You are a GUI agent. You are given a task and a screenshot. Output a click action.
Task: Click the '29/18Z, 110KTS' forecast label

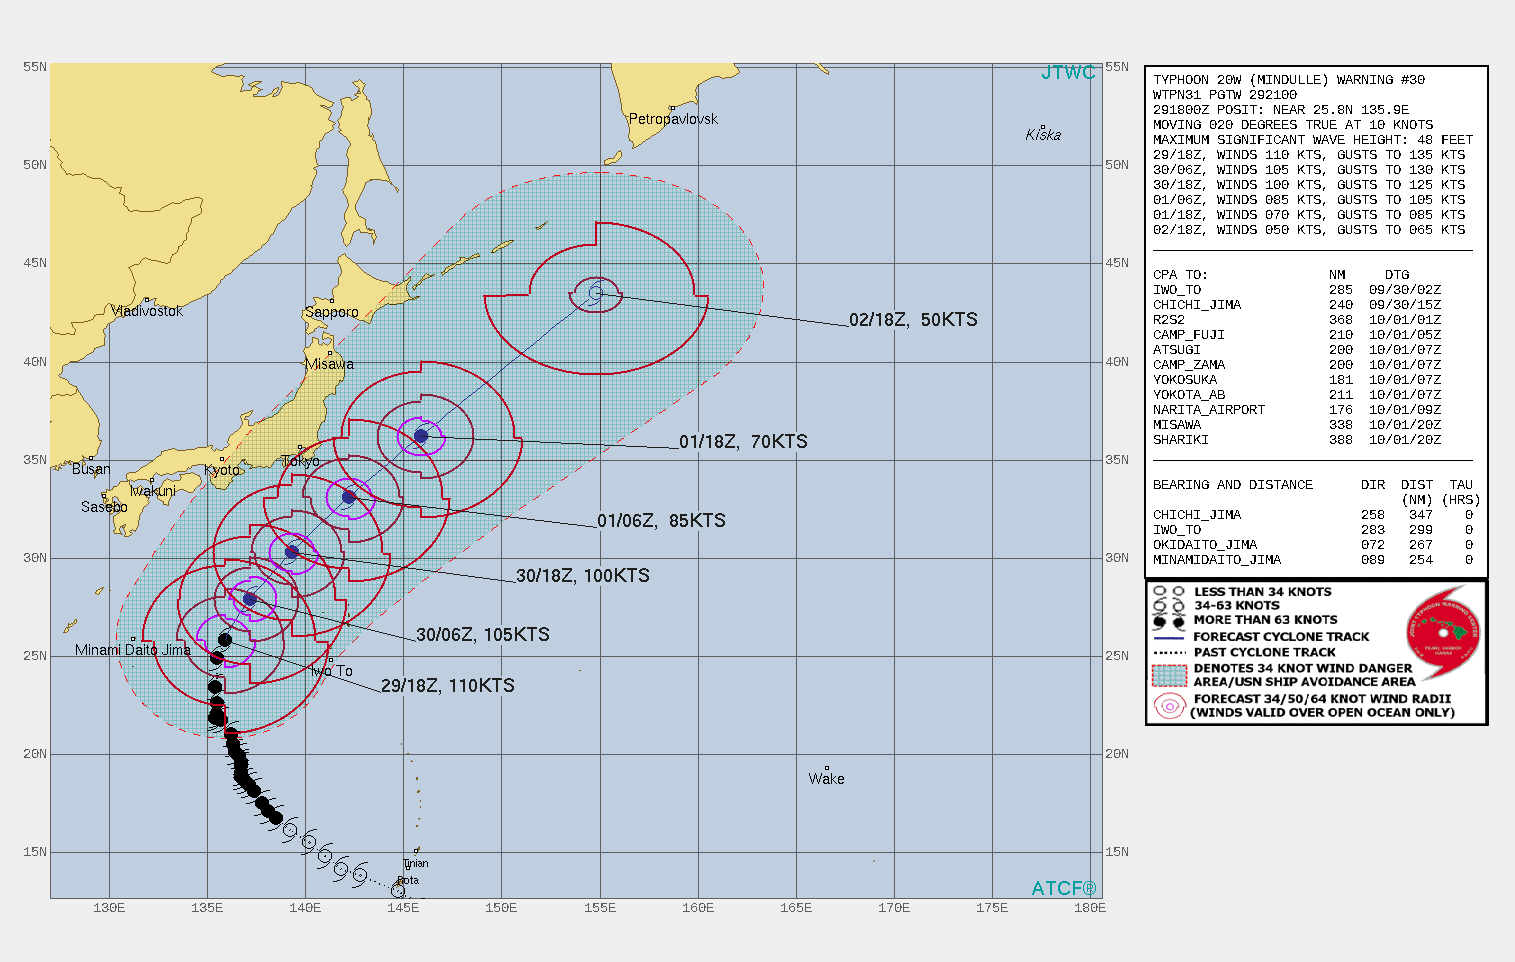(448, 686)
